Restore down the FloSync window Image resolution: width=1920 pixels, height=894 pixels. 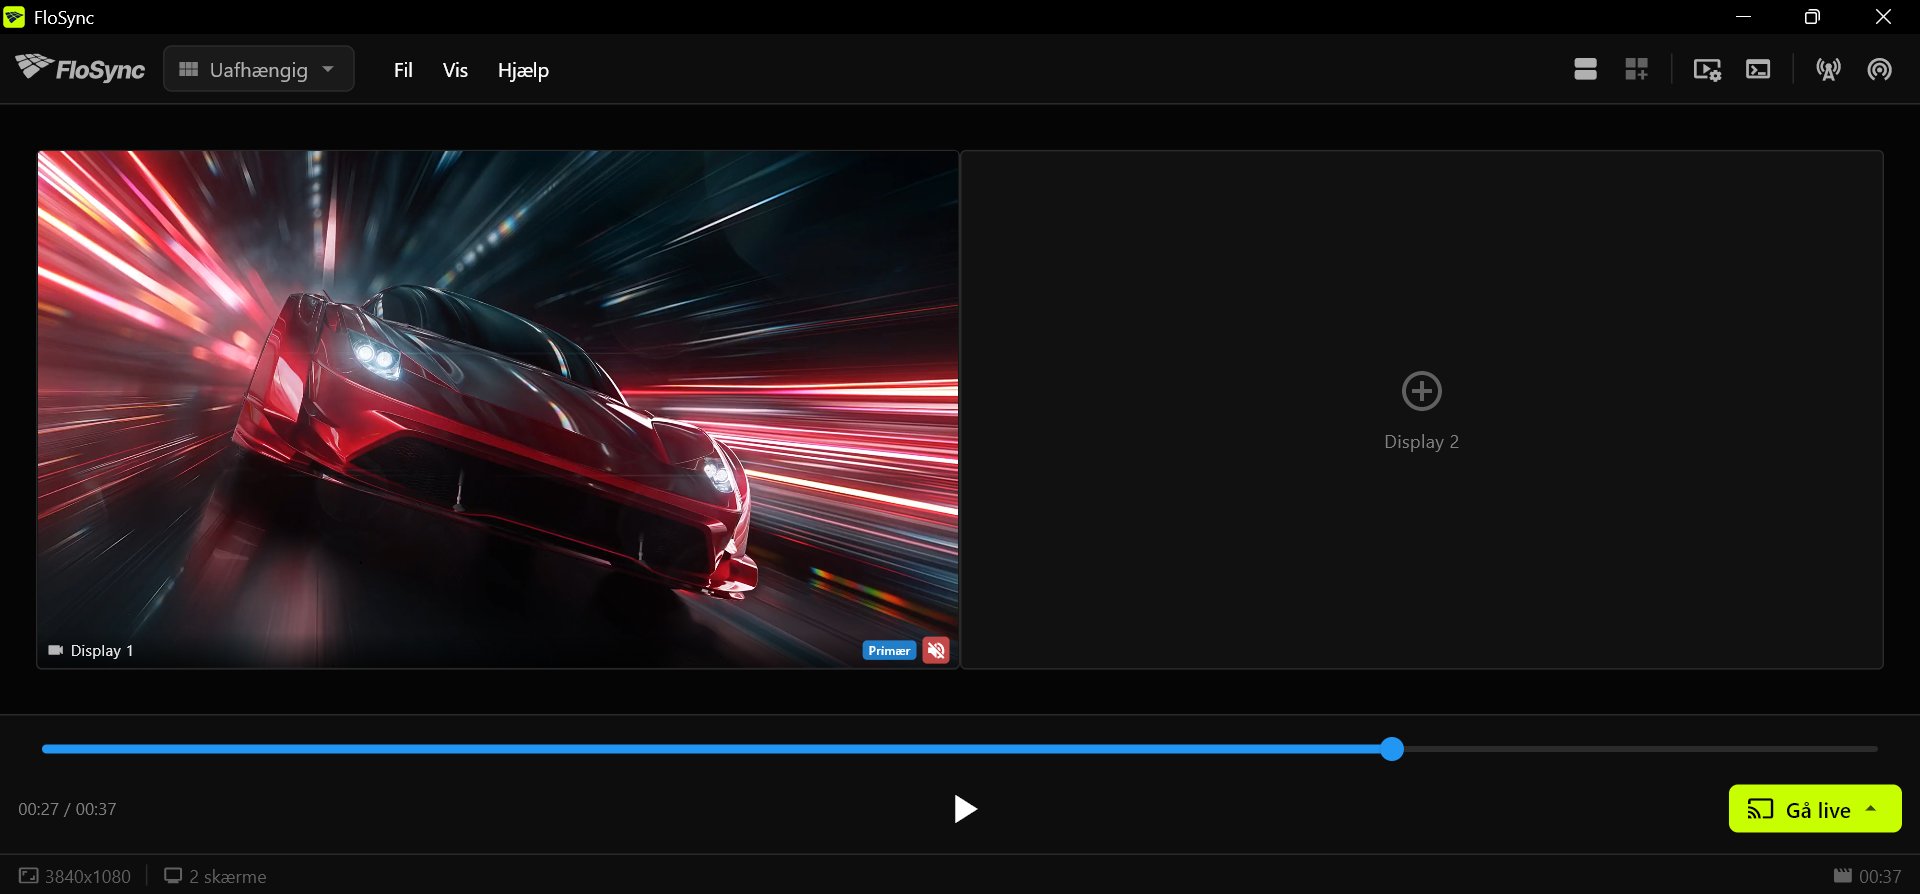[x=1812, y=17]
